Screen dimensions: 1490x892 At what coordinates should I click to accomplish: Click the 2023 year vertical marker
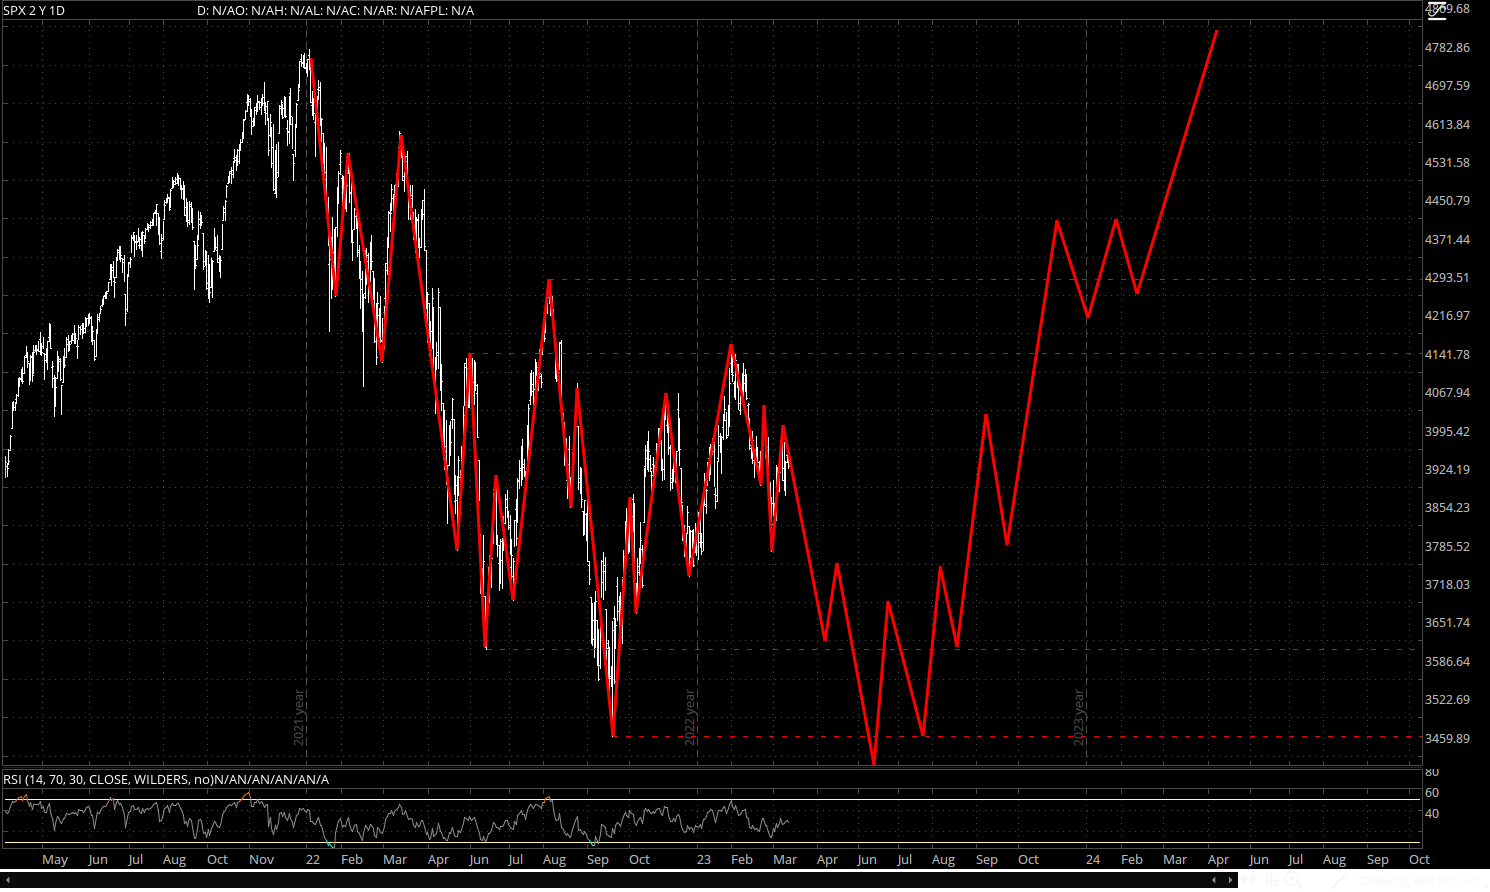click(x=1079, y=717)
